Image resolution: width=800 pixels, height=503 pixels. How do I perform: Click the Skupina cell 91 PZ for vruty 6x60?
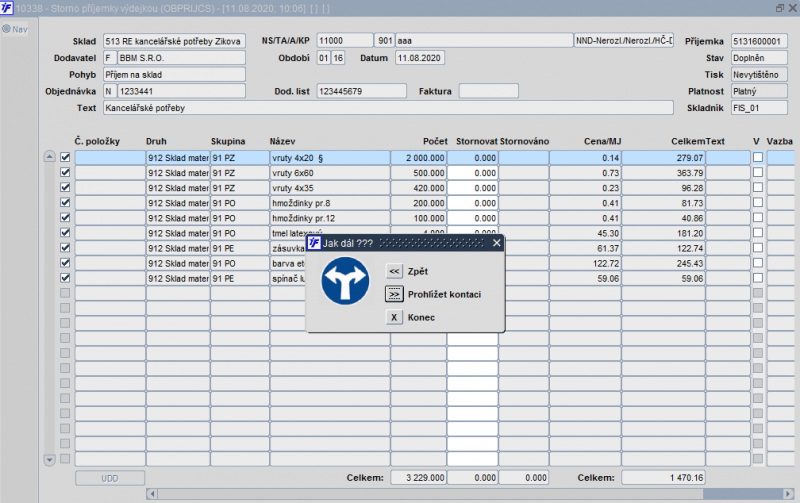click(240, 173)
